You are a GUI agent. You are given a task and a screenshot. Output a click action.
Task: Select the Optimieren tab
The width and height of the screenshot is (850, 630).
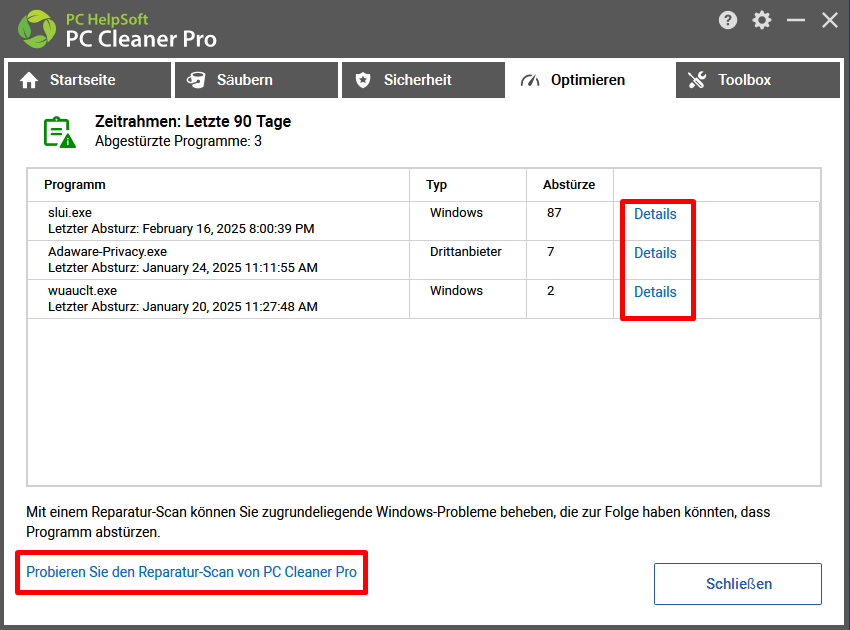590,80
